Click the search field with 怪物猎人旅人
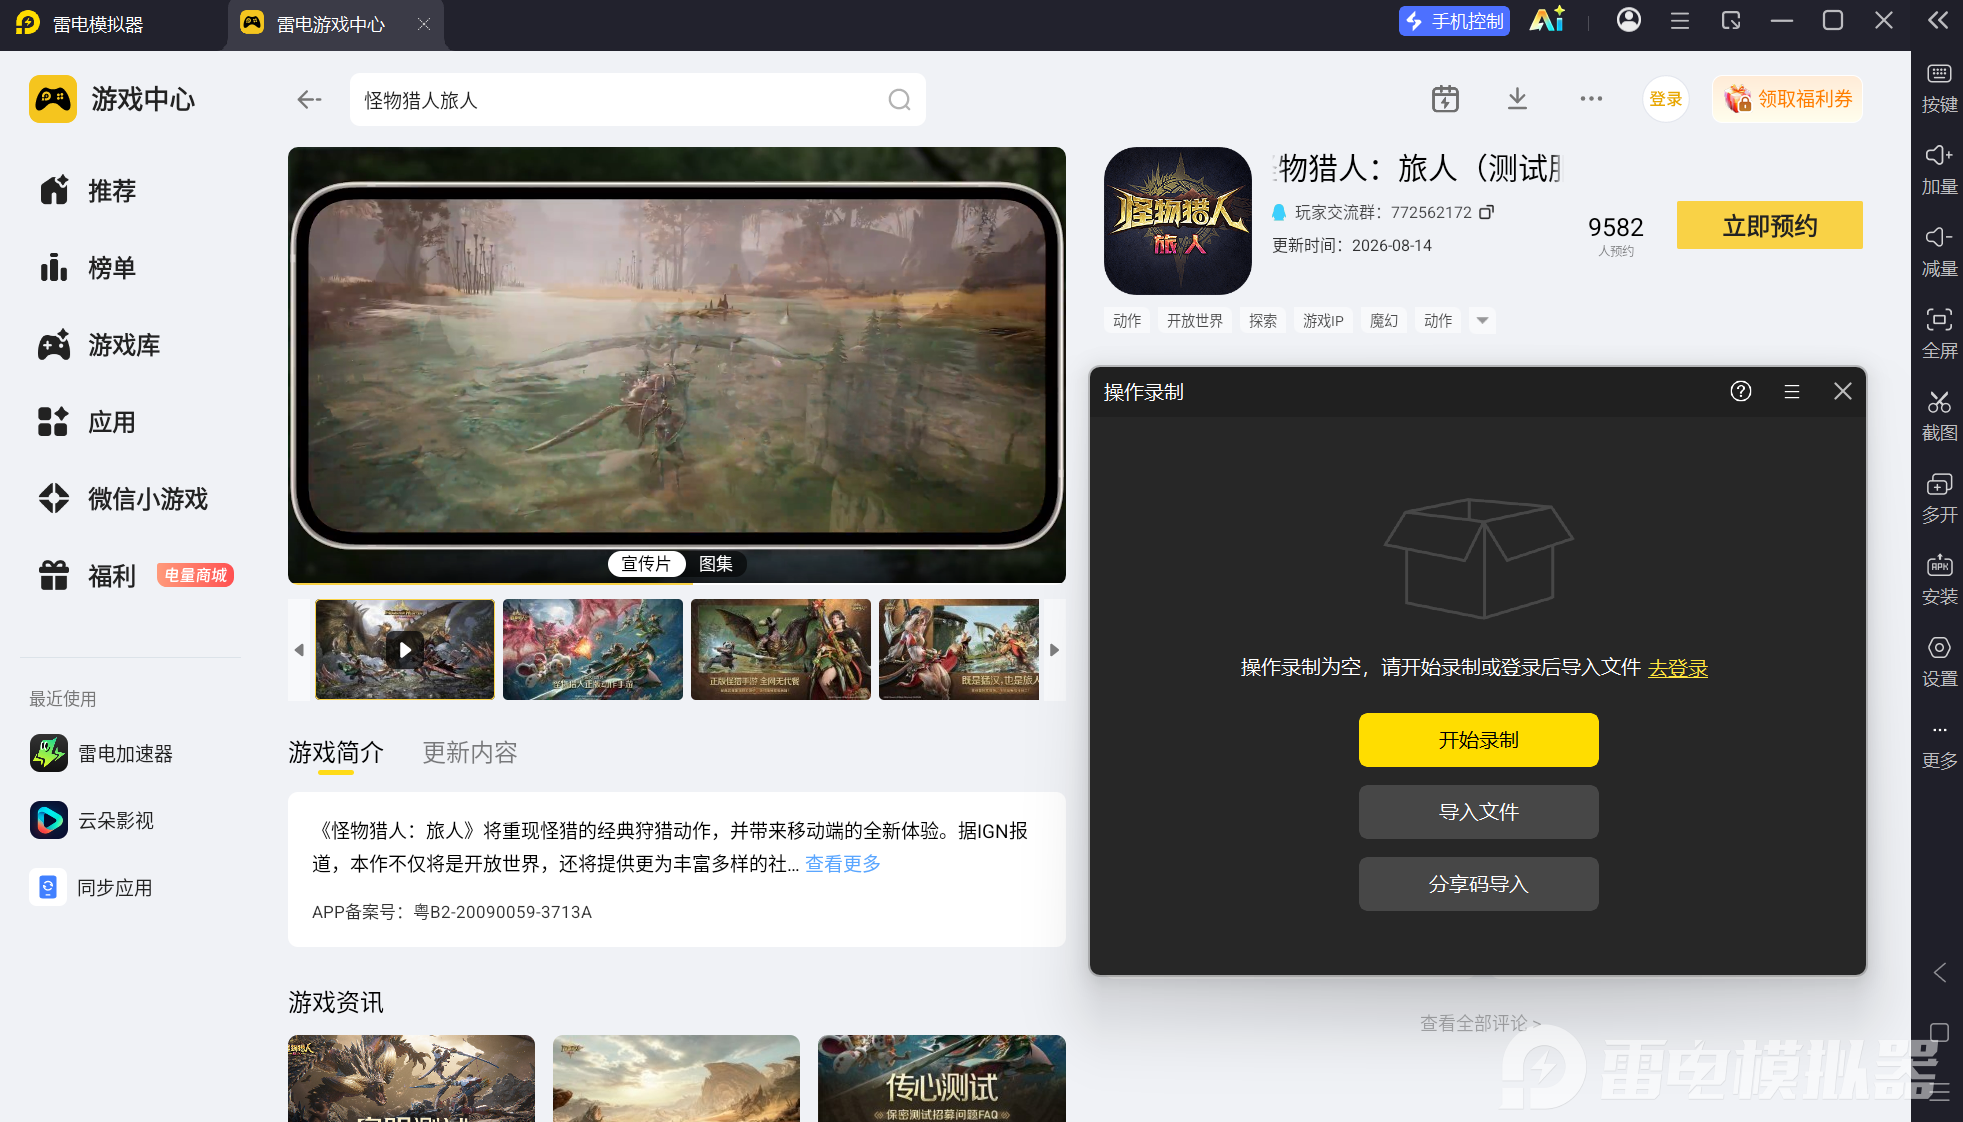 coord(637,100)
